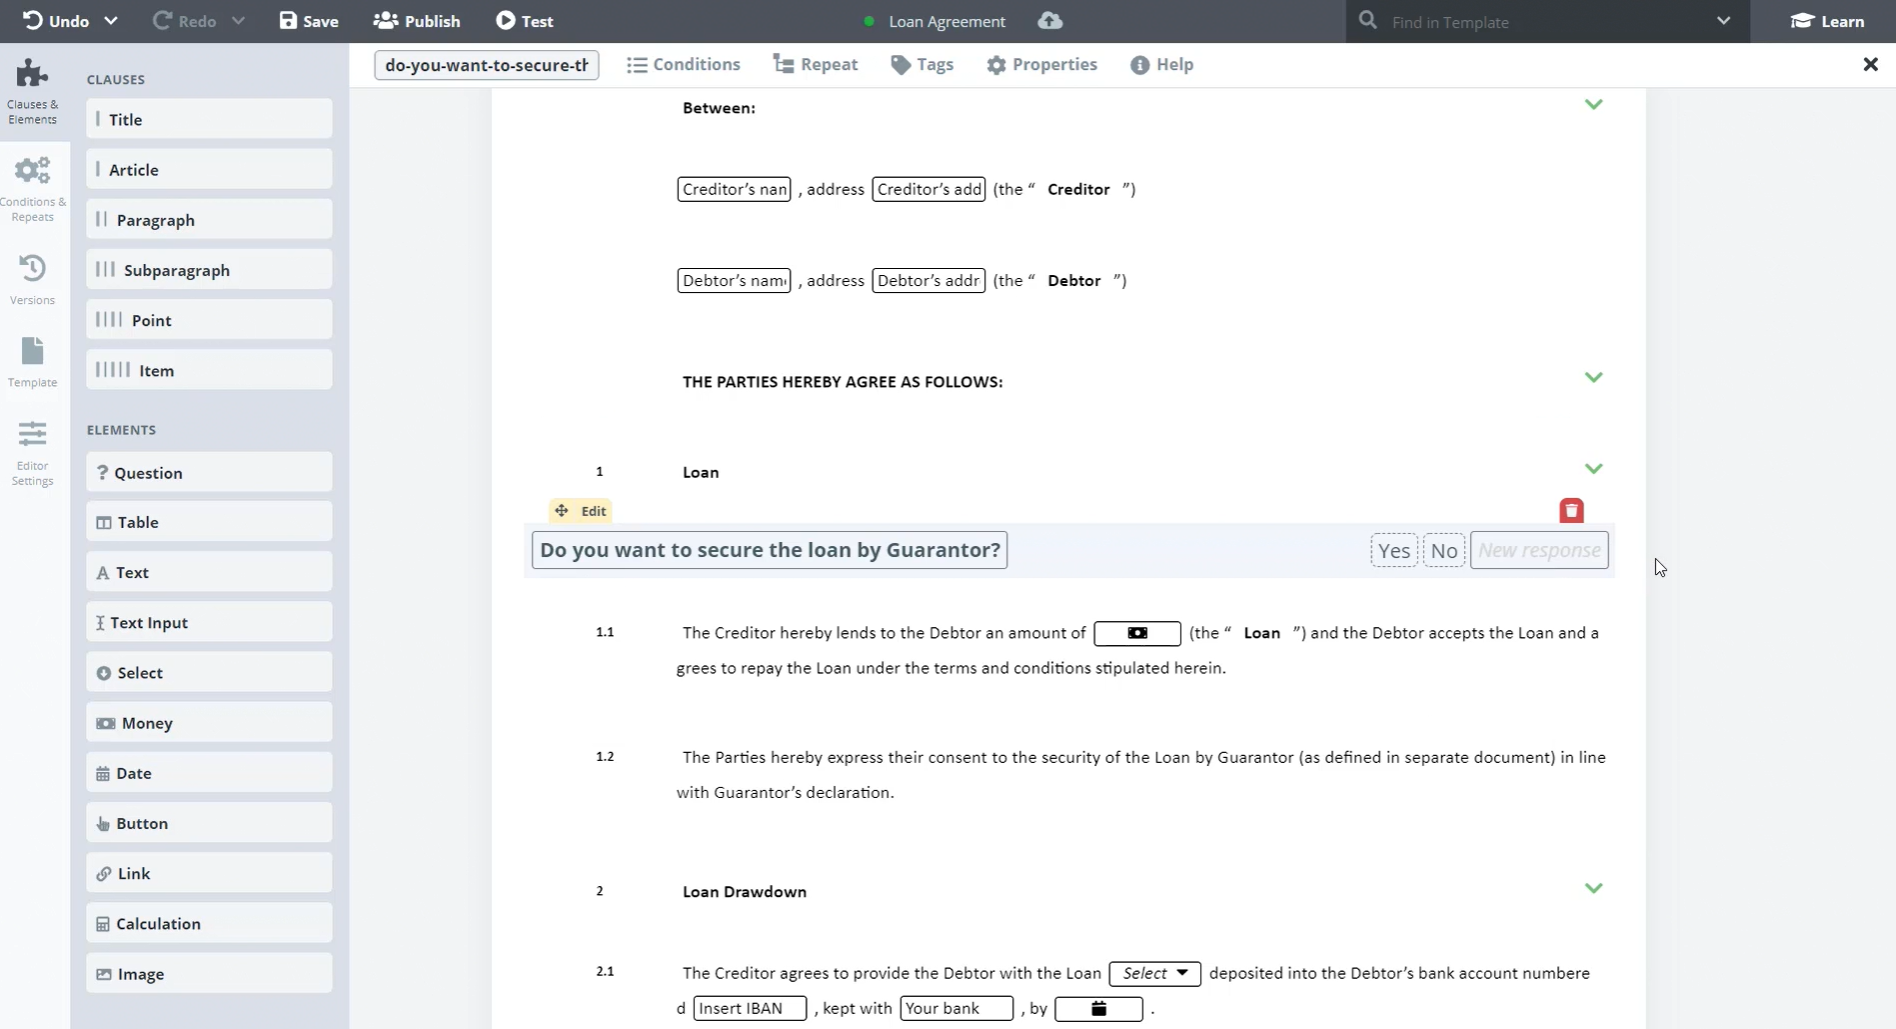Click the Creditor's address input
Viewport: 1896px width, 1029px height.
click(x=929, y=189)
